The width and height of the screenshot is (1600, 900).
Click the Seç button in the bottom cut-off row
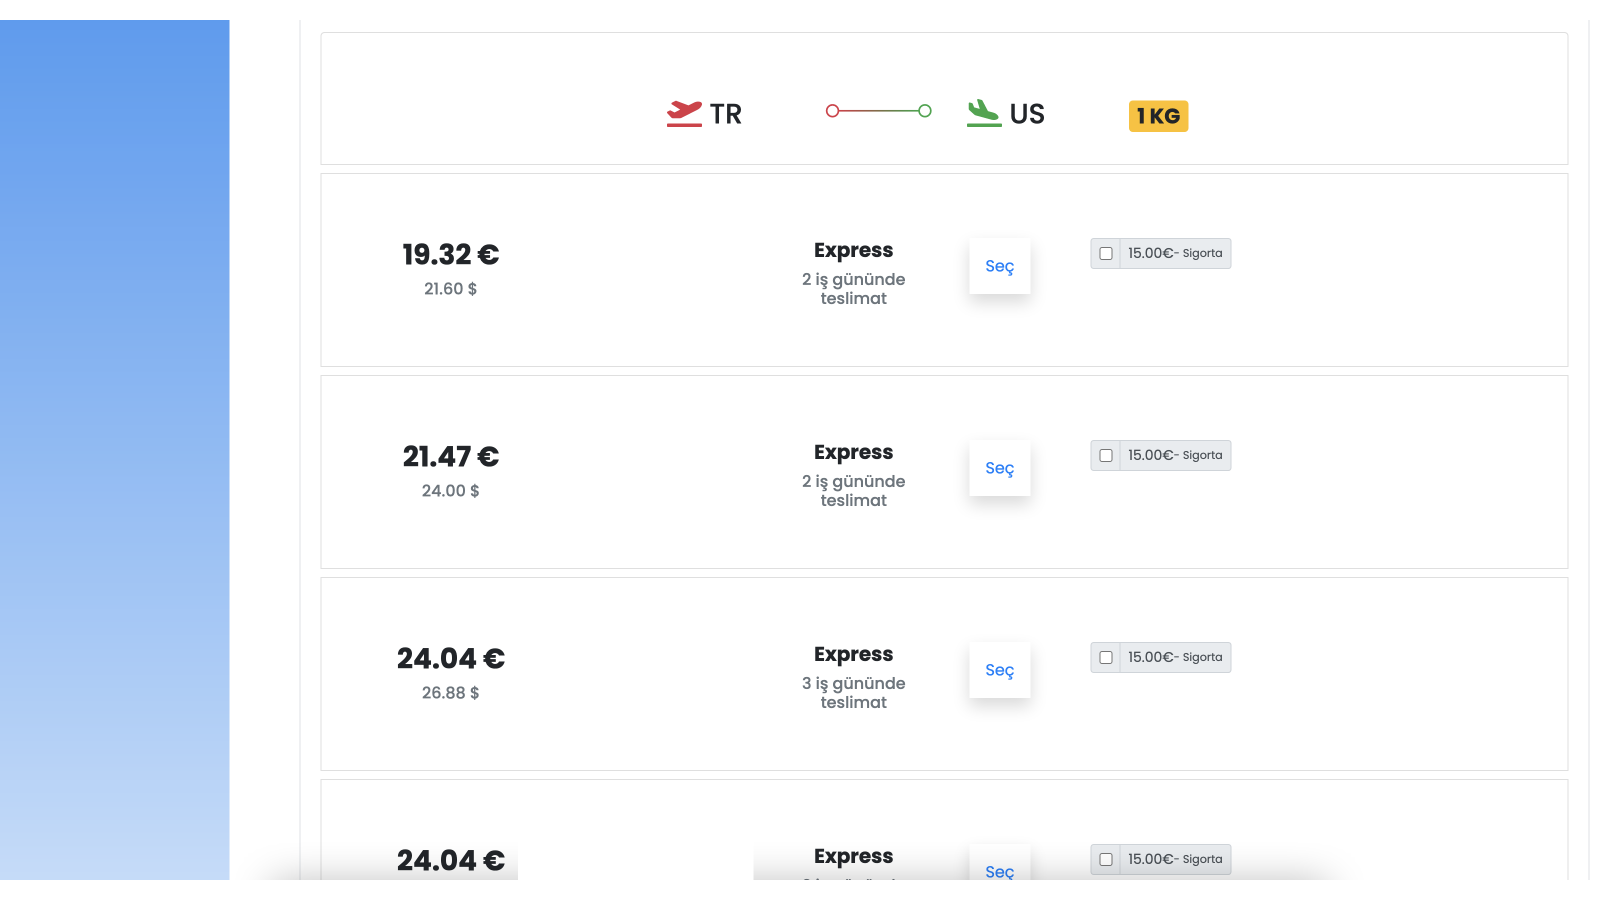pos(1000,864)
